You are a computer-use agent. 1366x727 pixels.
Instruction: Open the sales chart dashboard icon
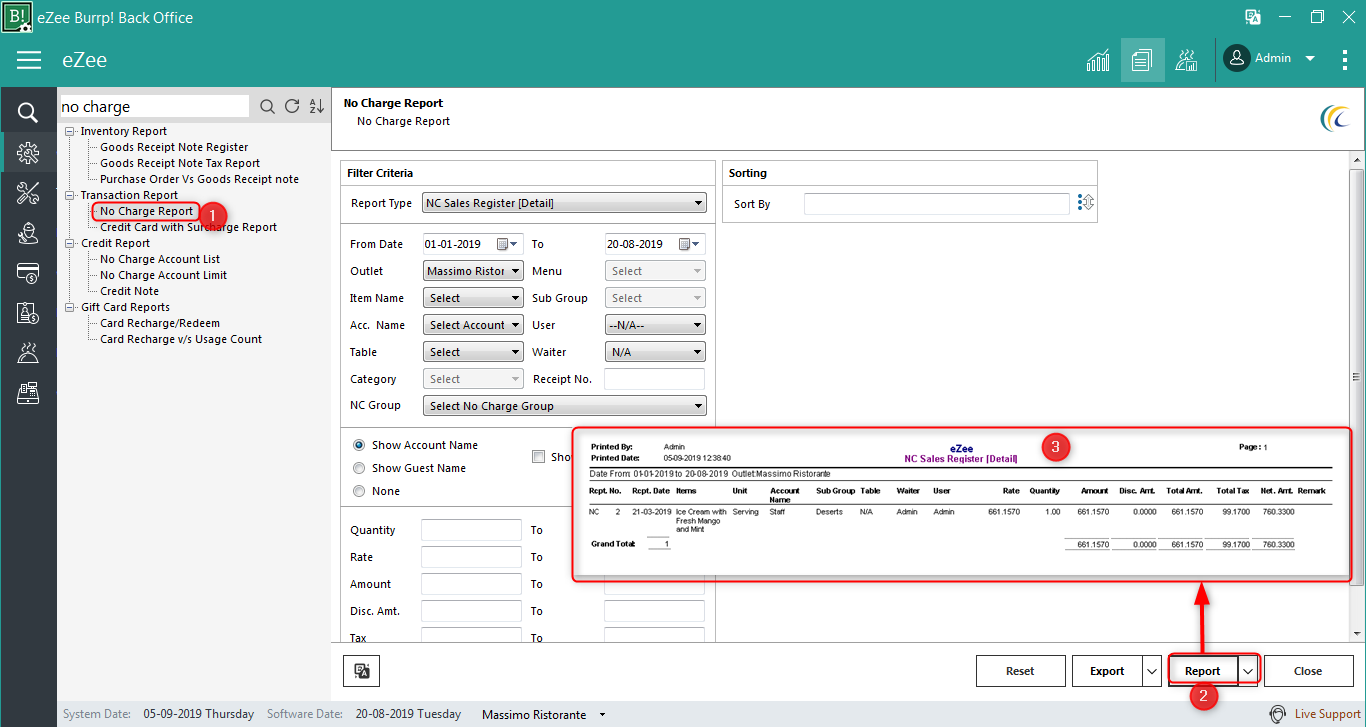pyautogui.click(x=1098, y=60)
